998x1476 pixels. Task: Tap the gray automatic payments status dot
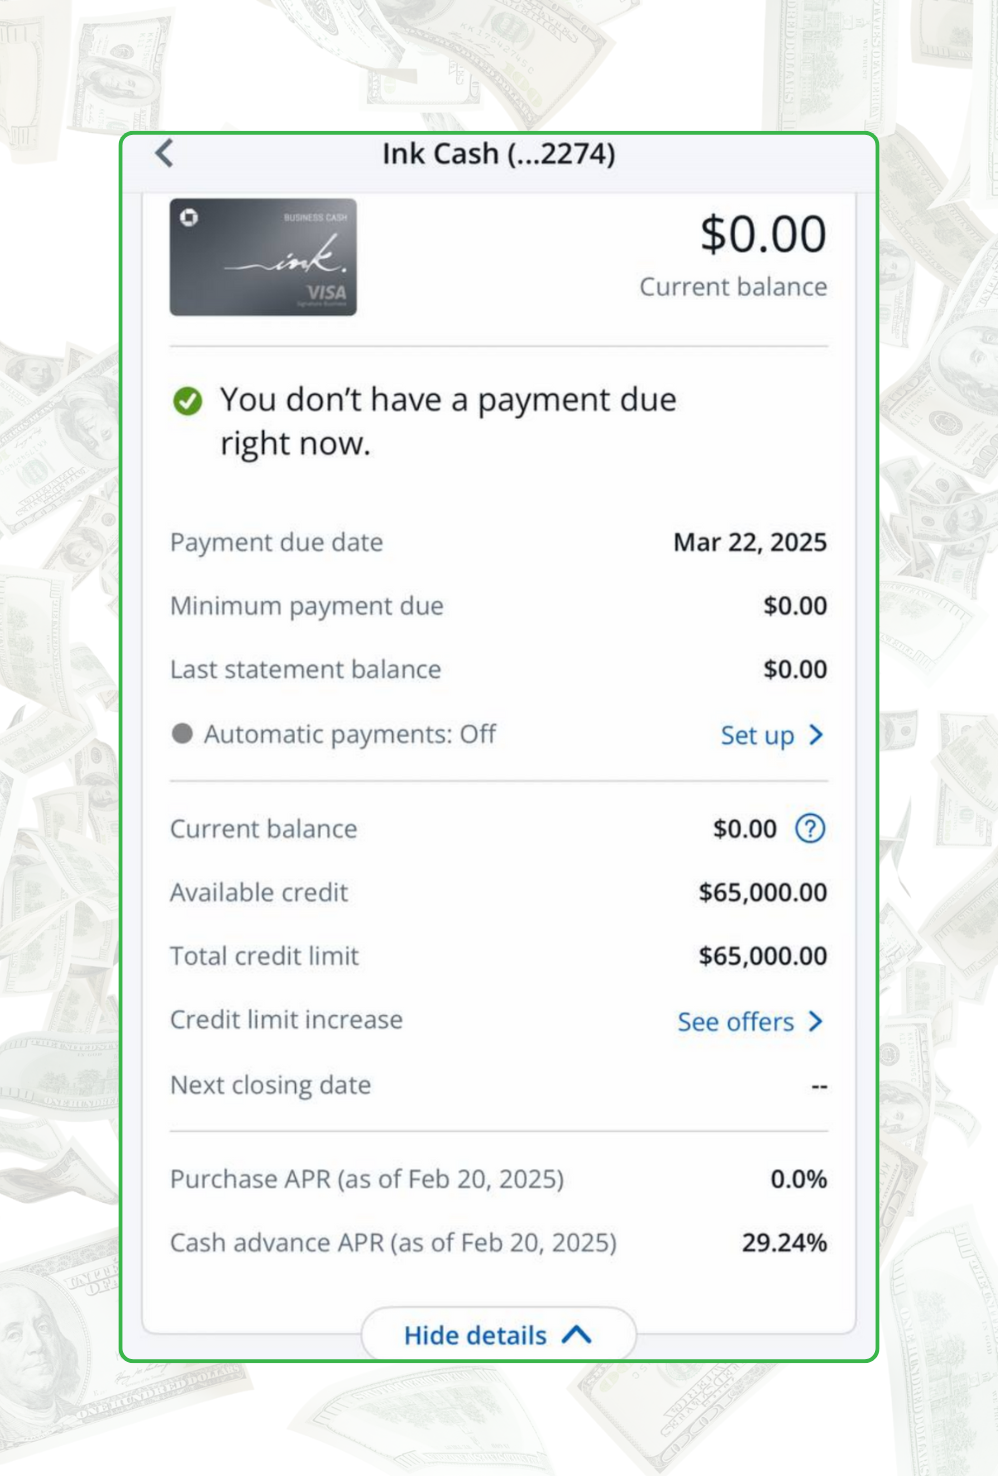[x=182, y=734]
